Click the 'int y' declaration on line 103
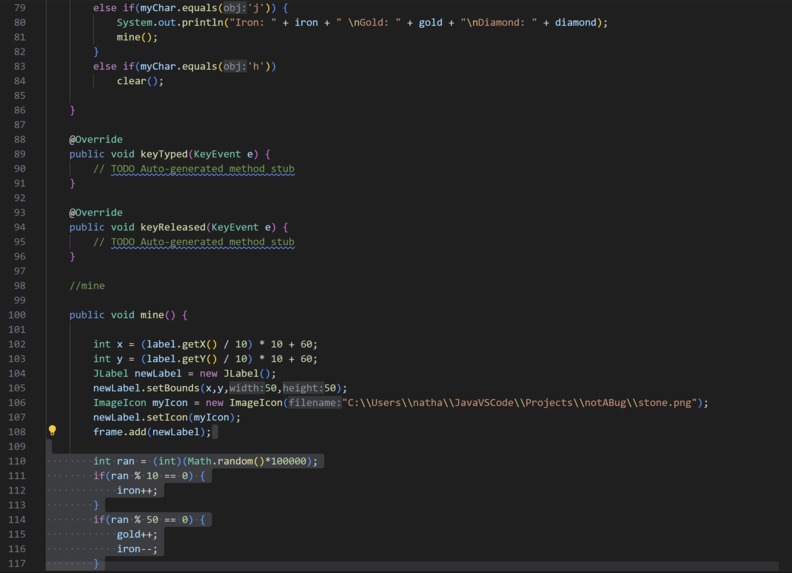The width and height of the screenshot is (792, 573). (x=205, y=359)
